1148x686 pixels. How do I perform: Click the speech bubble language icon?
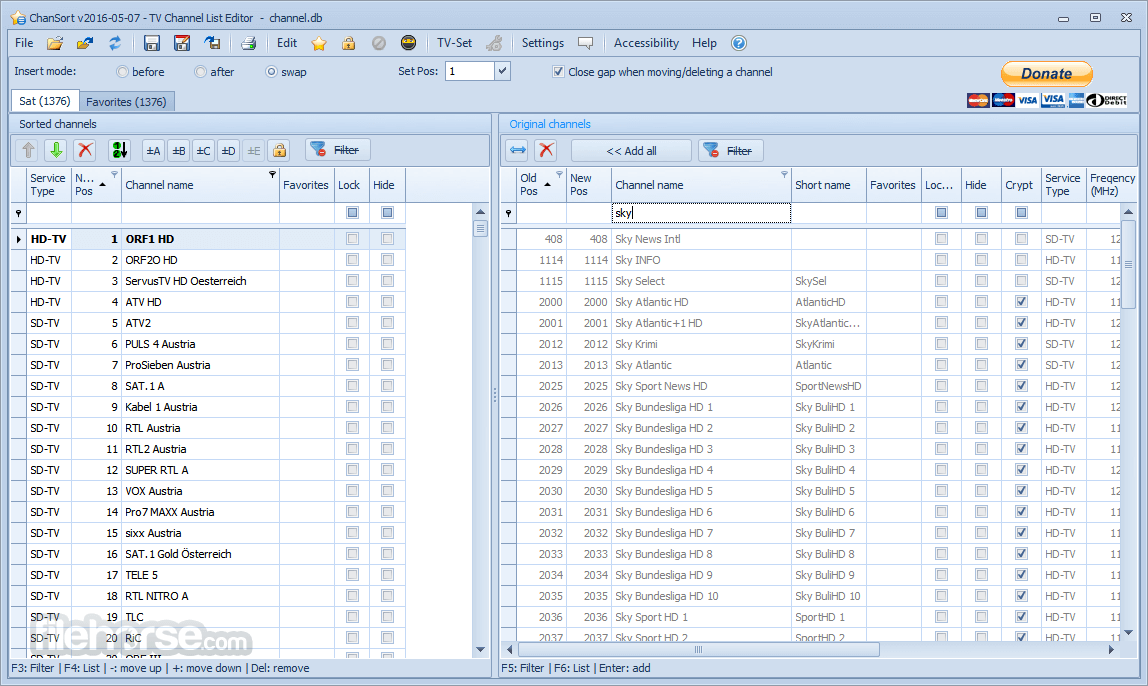585,43
